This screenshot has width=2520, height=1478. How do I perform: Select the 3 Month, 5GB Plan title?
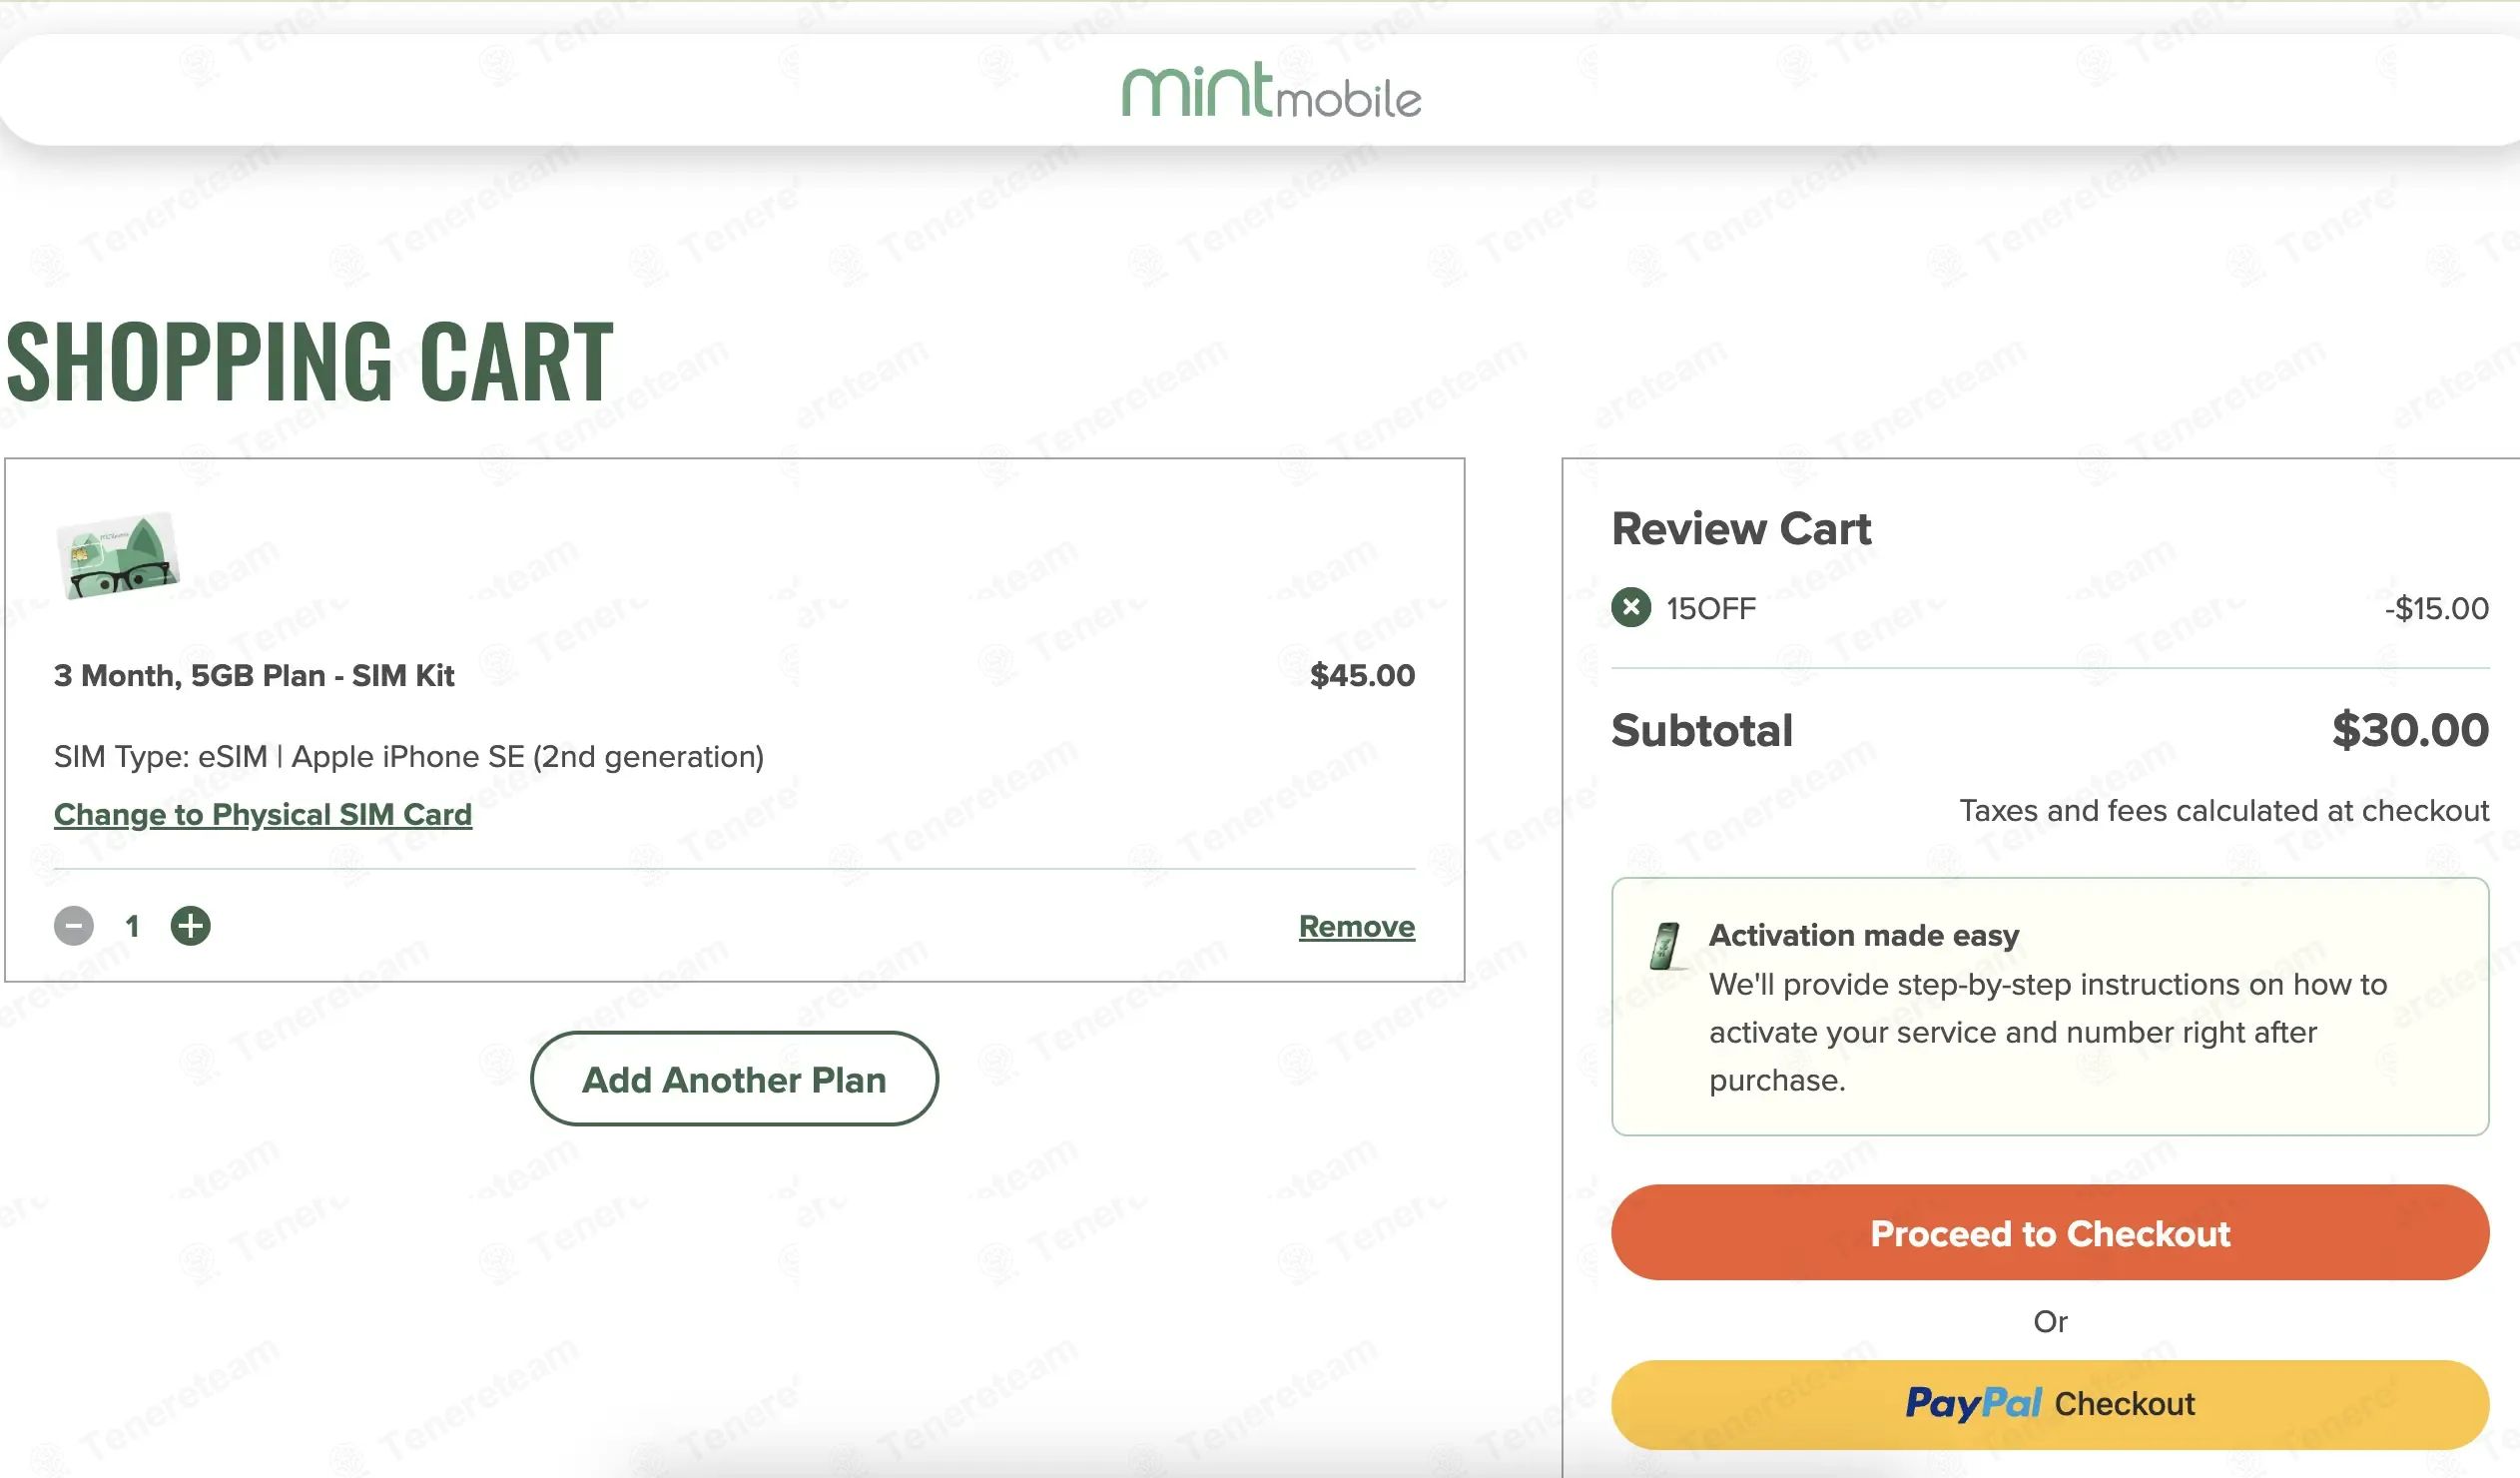(254, 676)
